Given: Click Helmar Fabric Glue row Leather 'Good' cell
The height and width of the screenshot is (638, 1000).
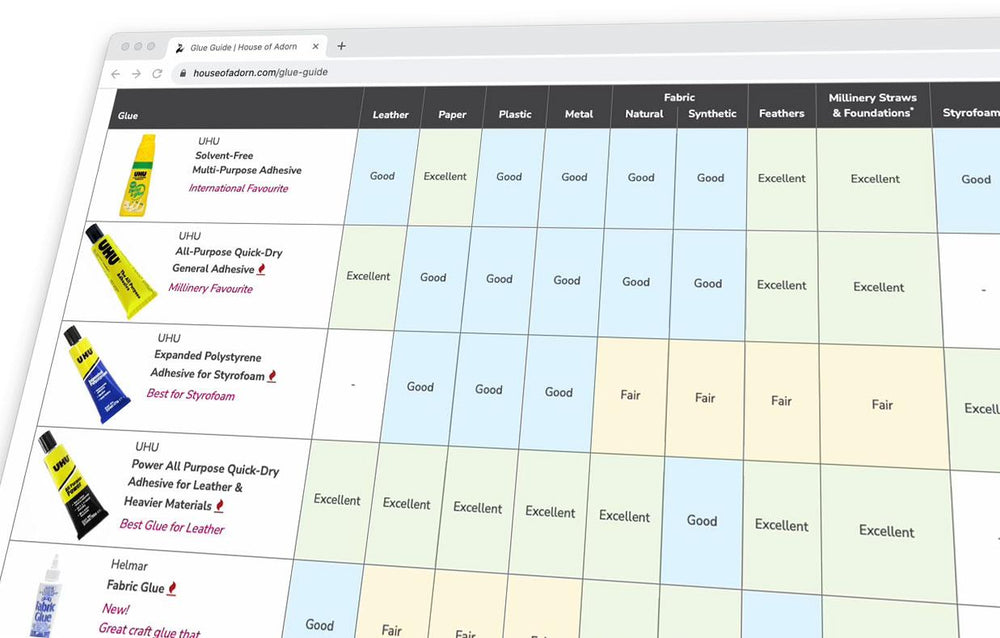Looking at the screenshot, I should [x=319, y=625].
